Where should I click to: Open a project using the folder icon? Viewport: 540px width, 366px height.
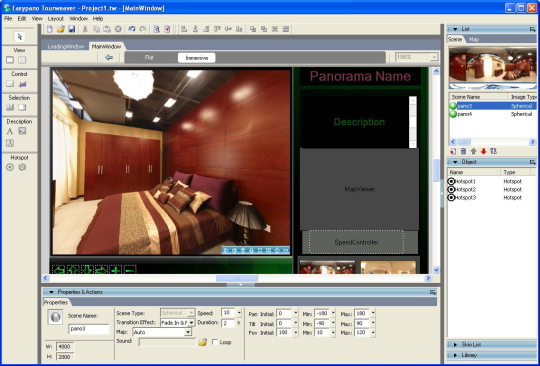coord(61,29)
